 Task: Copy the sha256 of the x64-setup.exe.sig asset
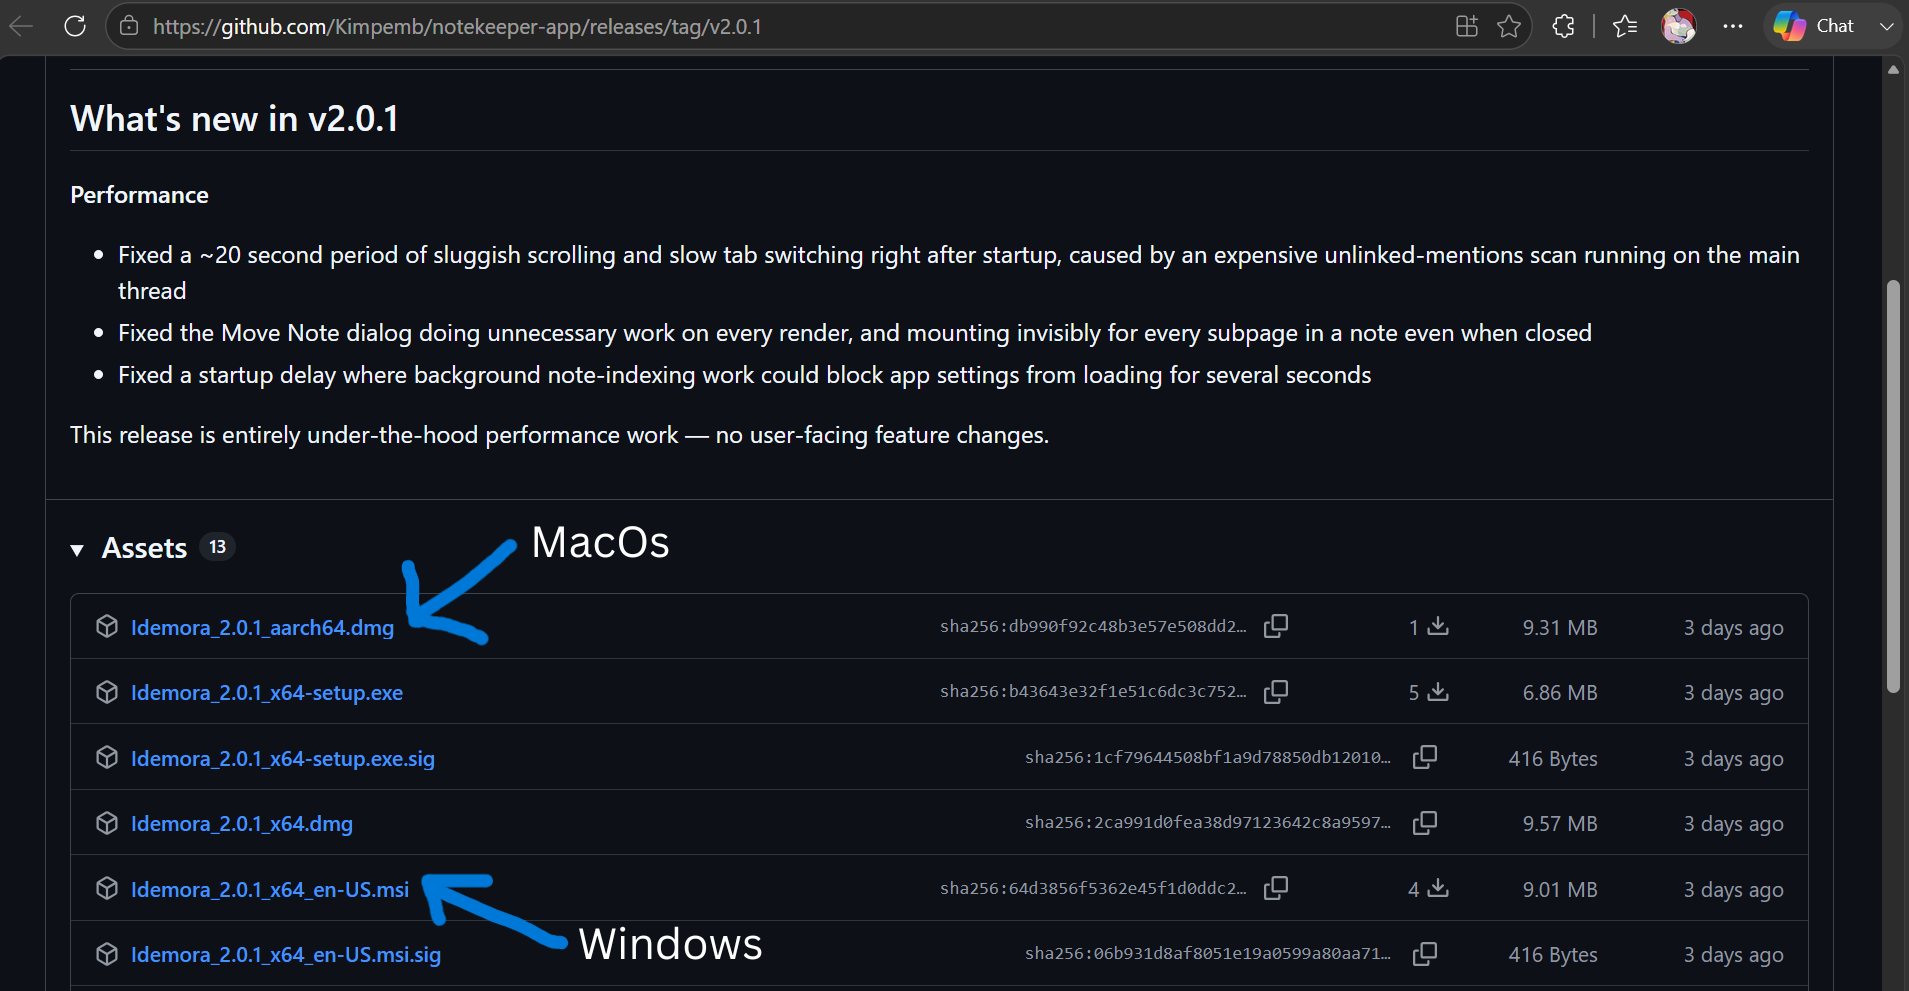pos(1425,757)
